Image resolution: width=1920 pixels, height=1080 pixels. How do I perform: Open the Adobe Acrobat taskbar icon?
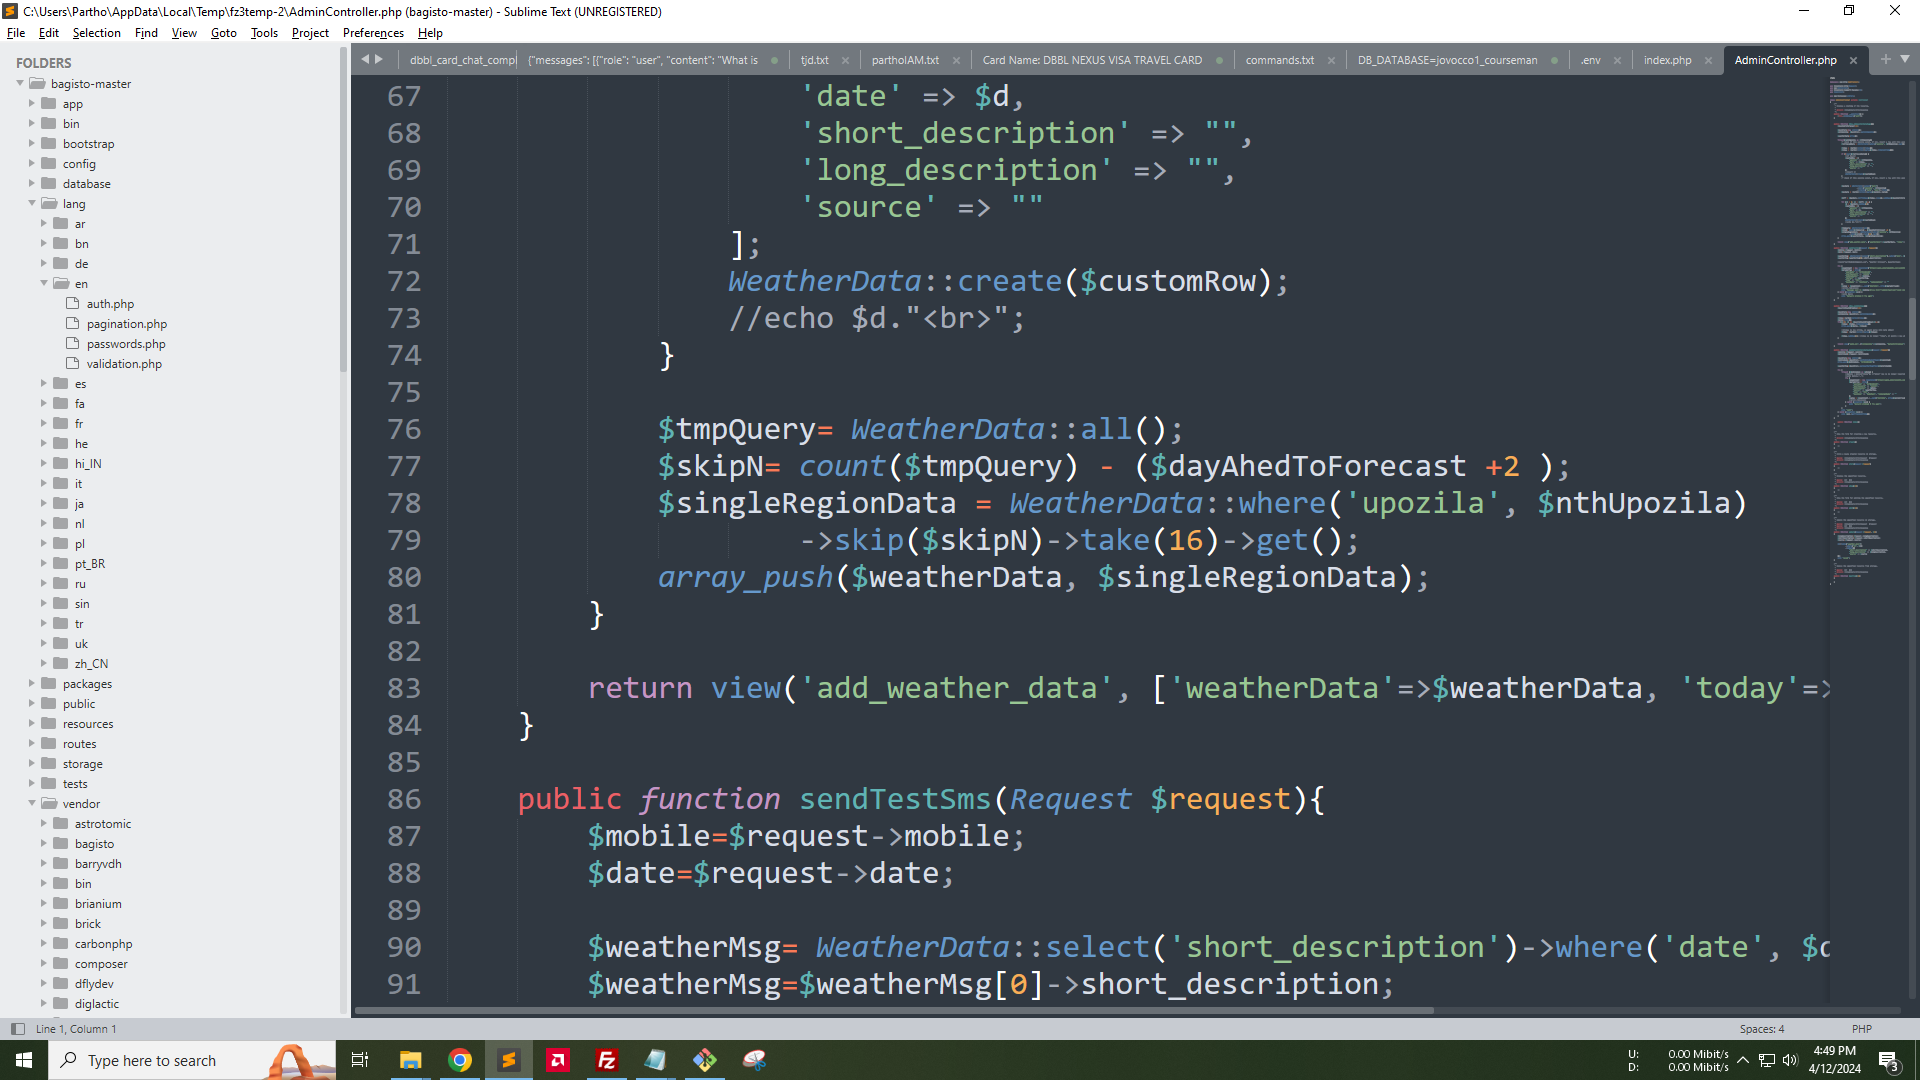(557, 1060)
